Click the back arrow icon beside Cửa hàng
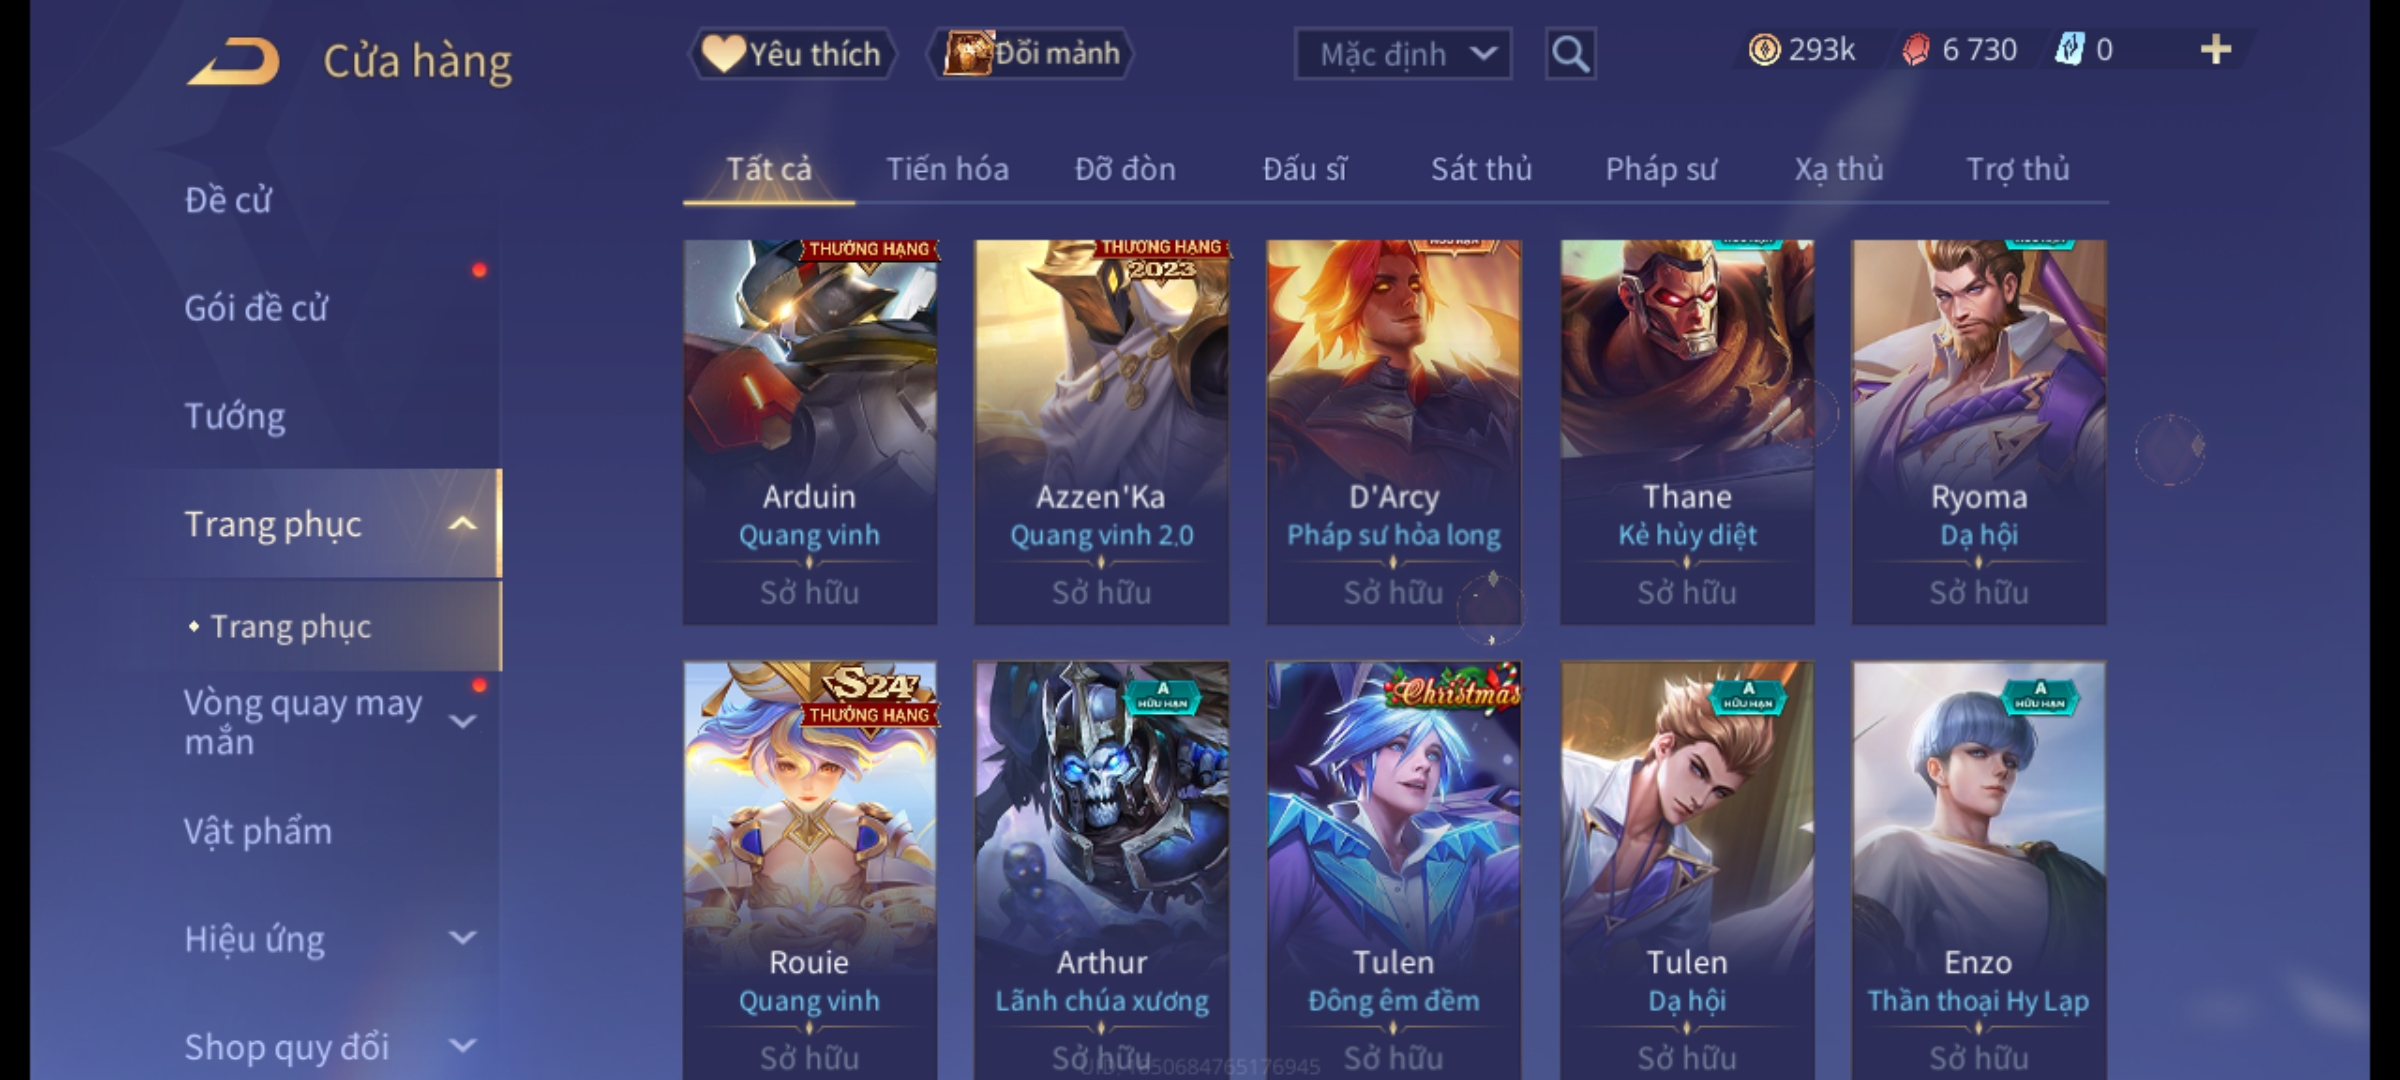 point(233,62)
